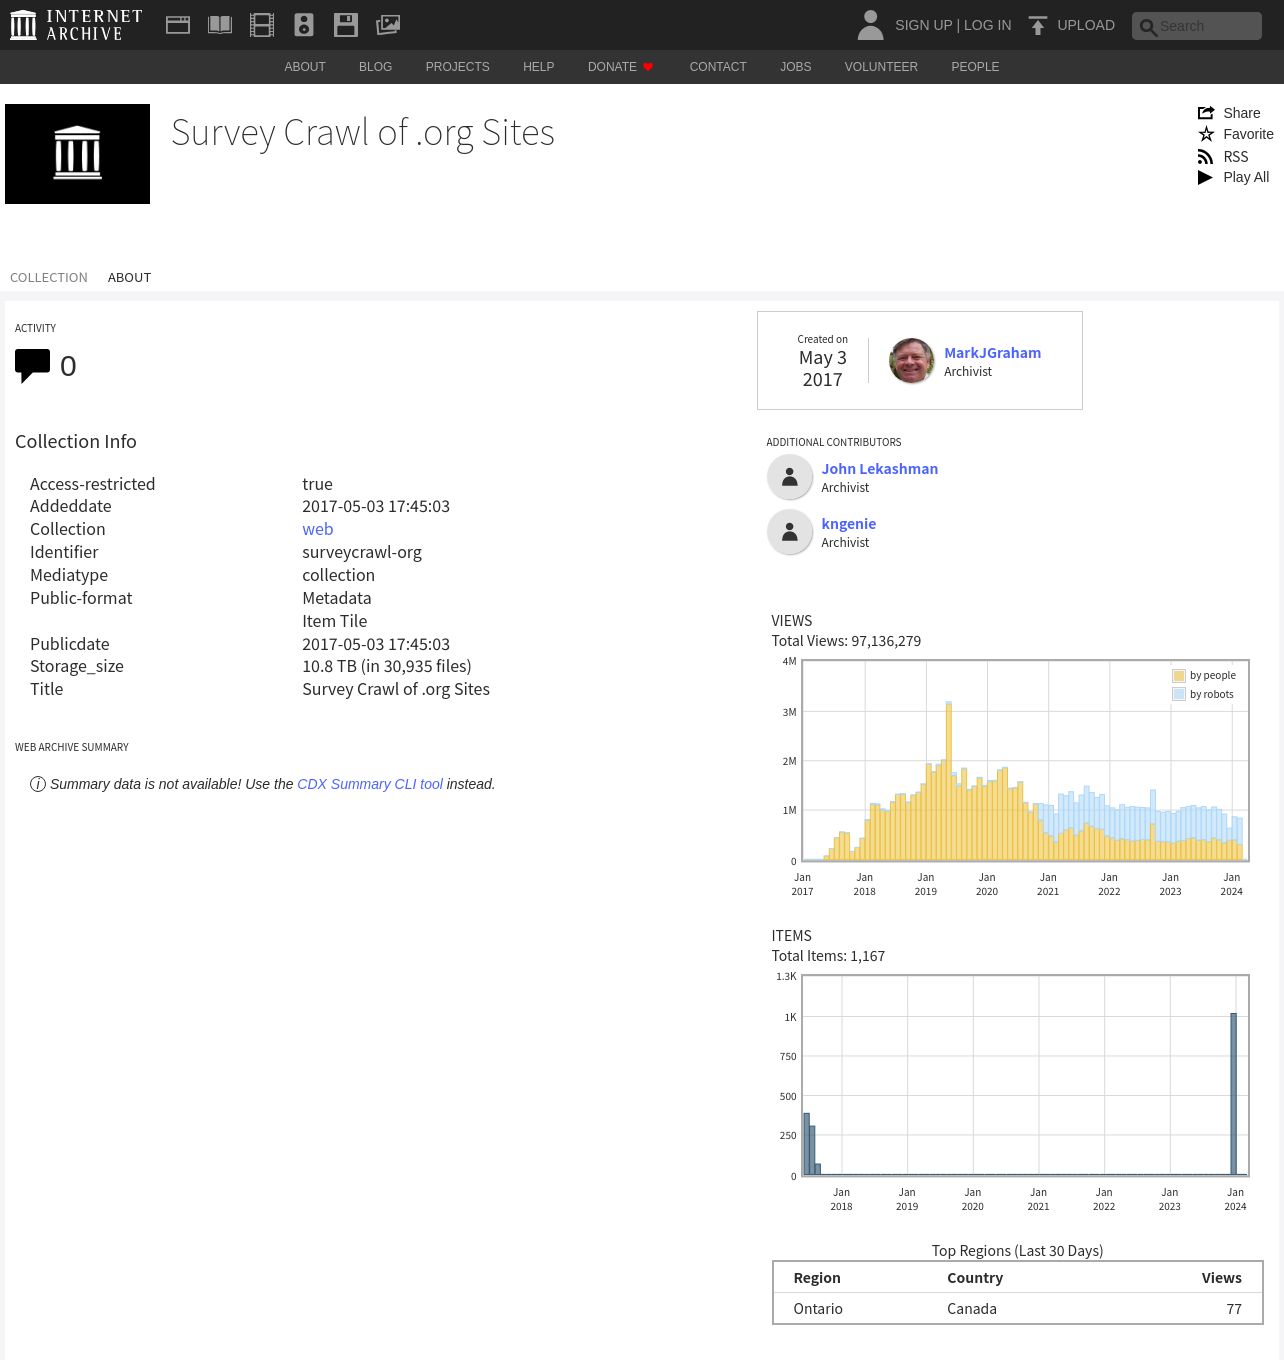The image size is (1284, 1360).
Task: Open the Software floppy disk icon
Action: (346, 25)
